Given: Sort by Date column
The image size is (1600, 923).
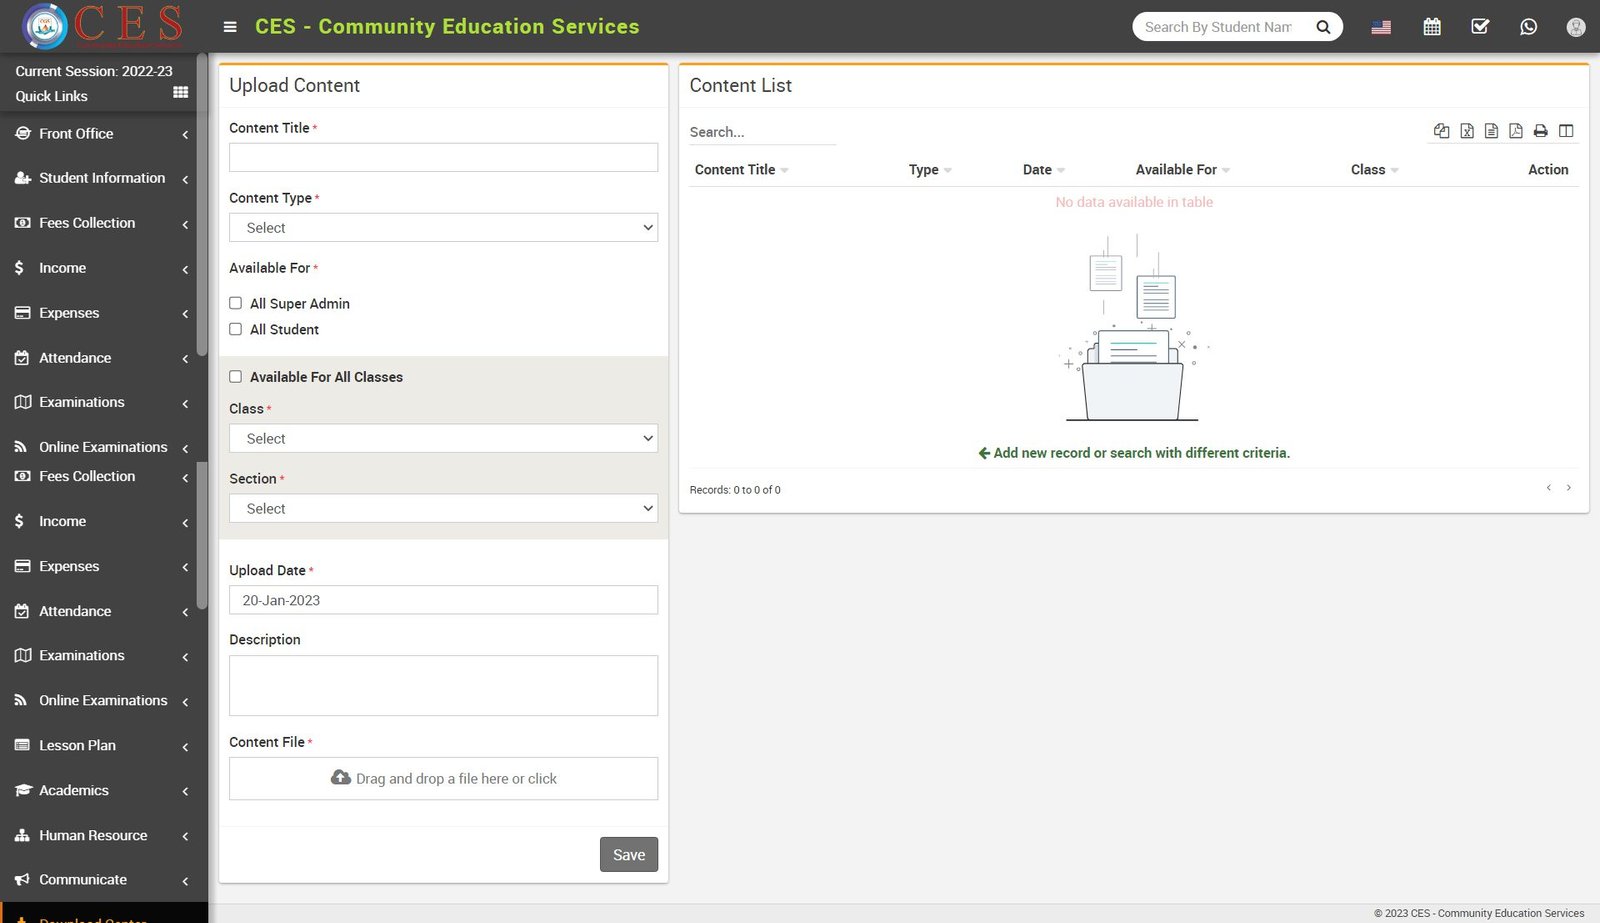Looking at the screenshot, I should [1044, 170].
